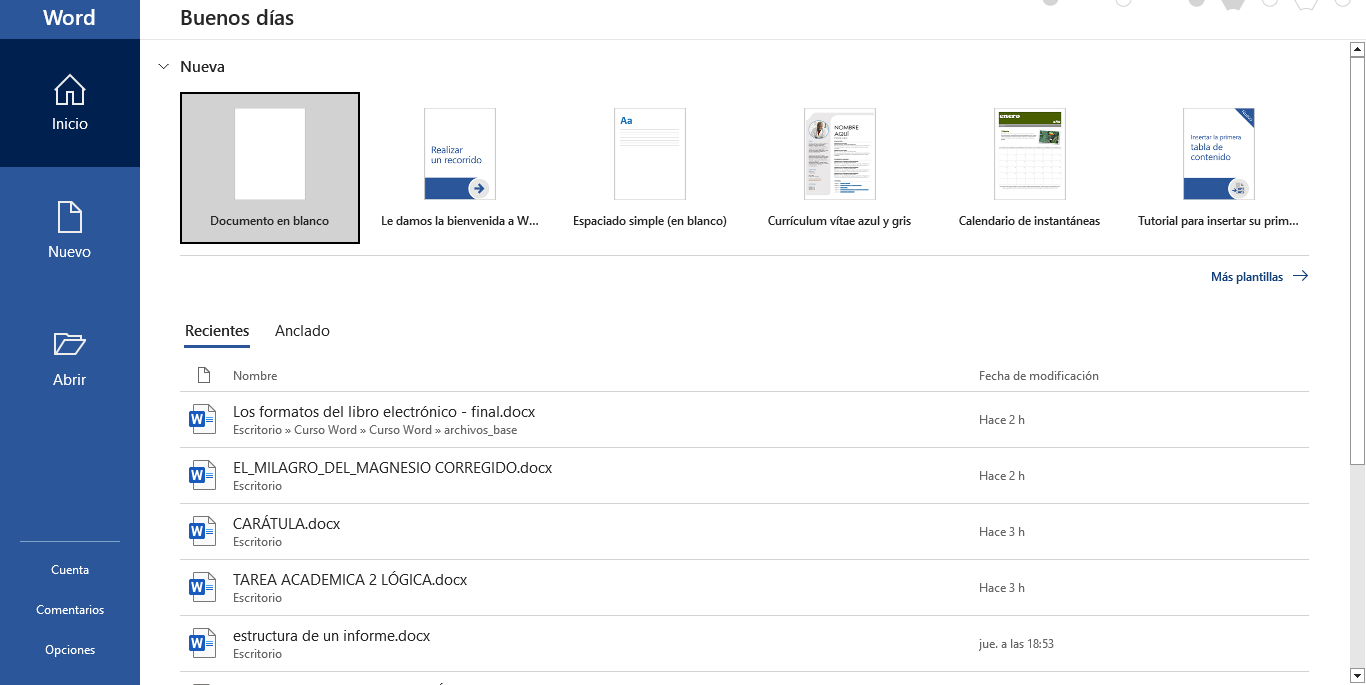Switch to the Recientes tab
Image resolution: width=1366 pixels, height=685 pixels.
click(217, 331)
